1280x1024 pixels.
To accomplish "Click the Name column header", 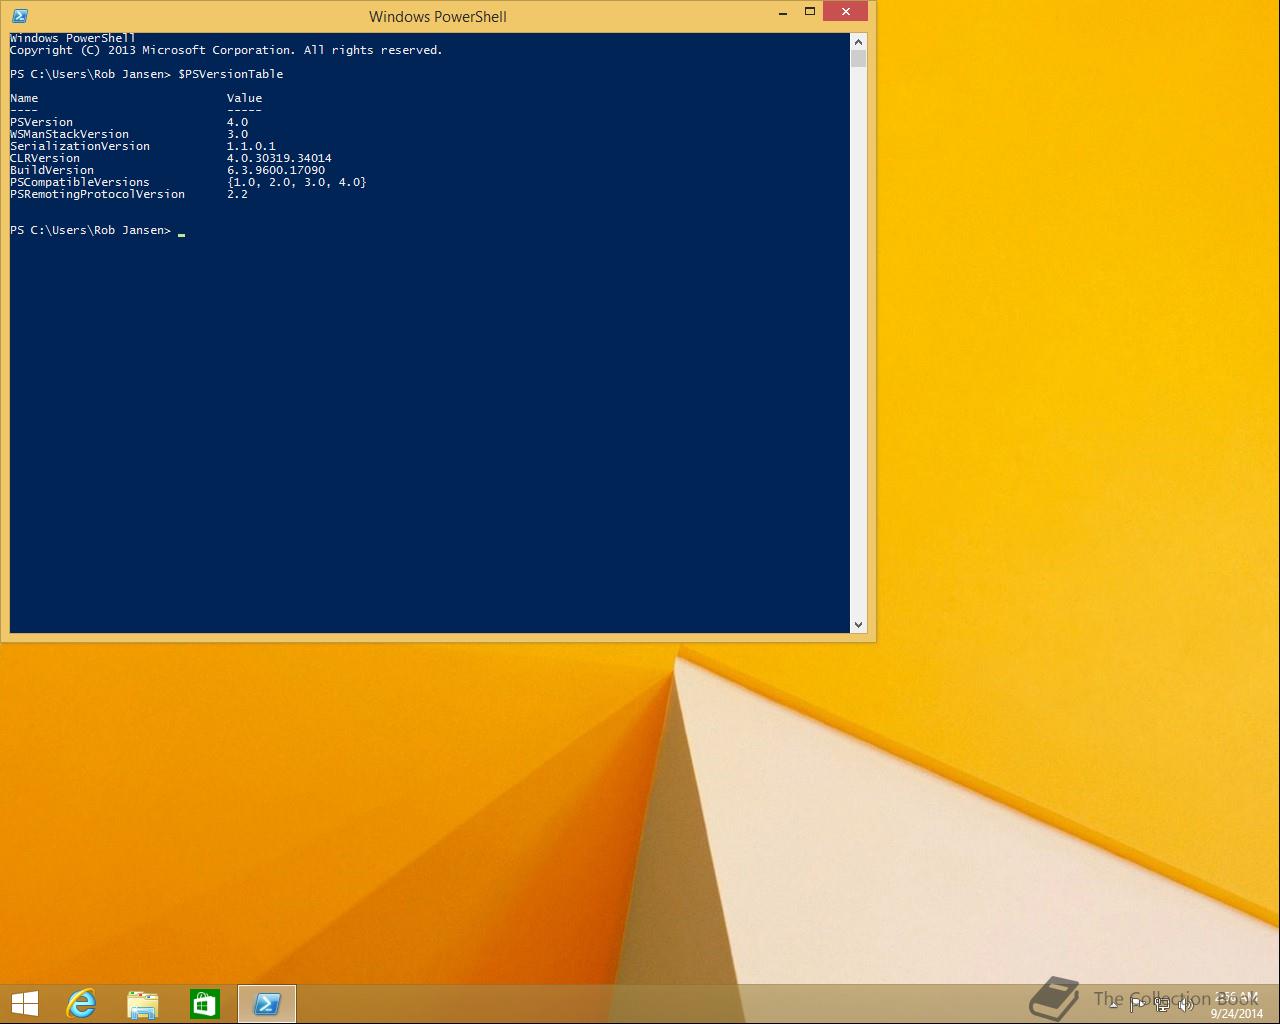I will click(24, 98).
